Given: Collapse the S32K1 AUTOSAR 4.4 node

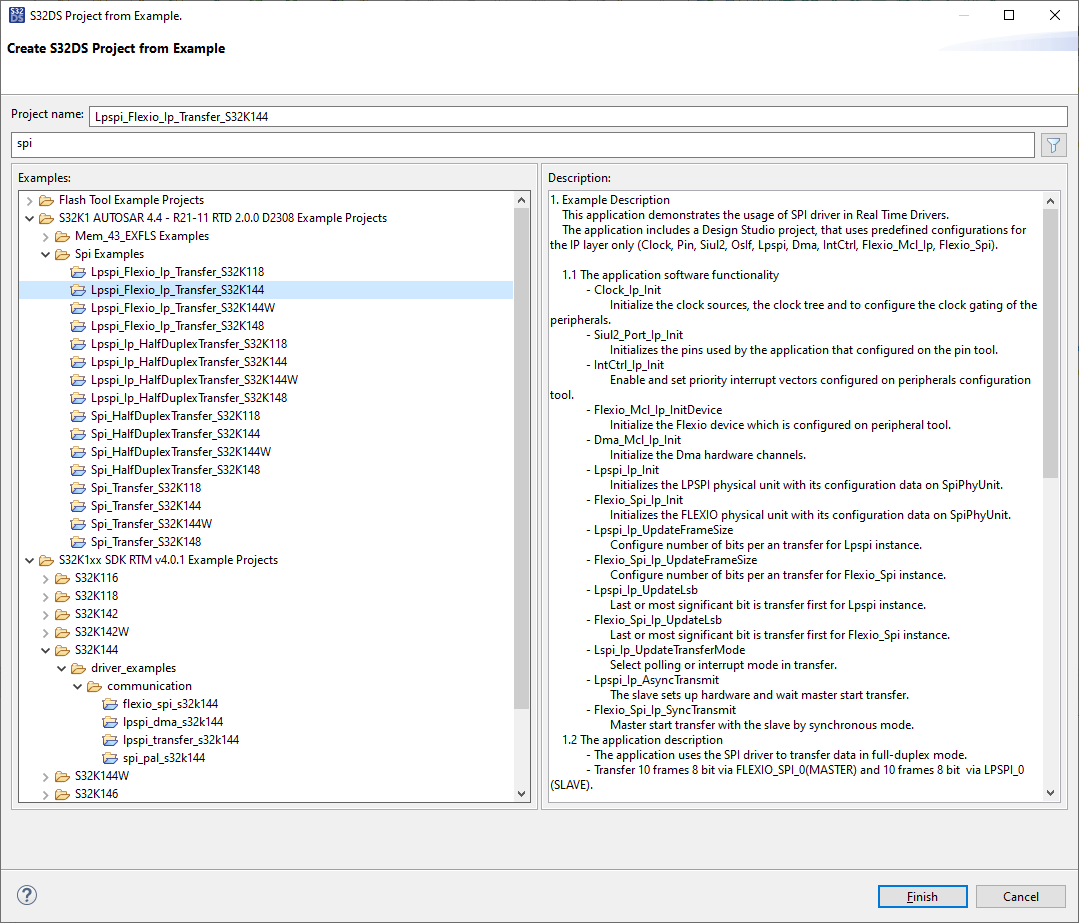Looking at the screenshot, I should point(30,217).
